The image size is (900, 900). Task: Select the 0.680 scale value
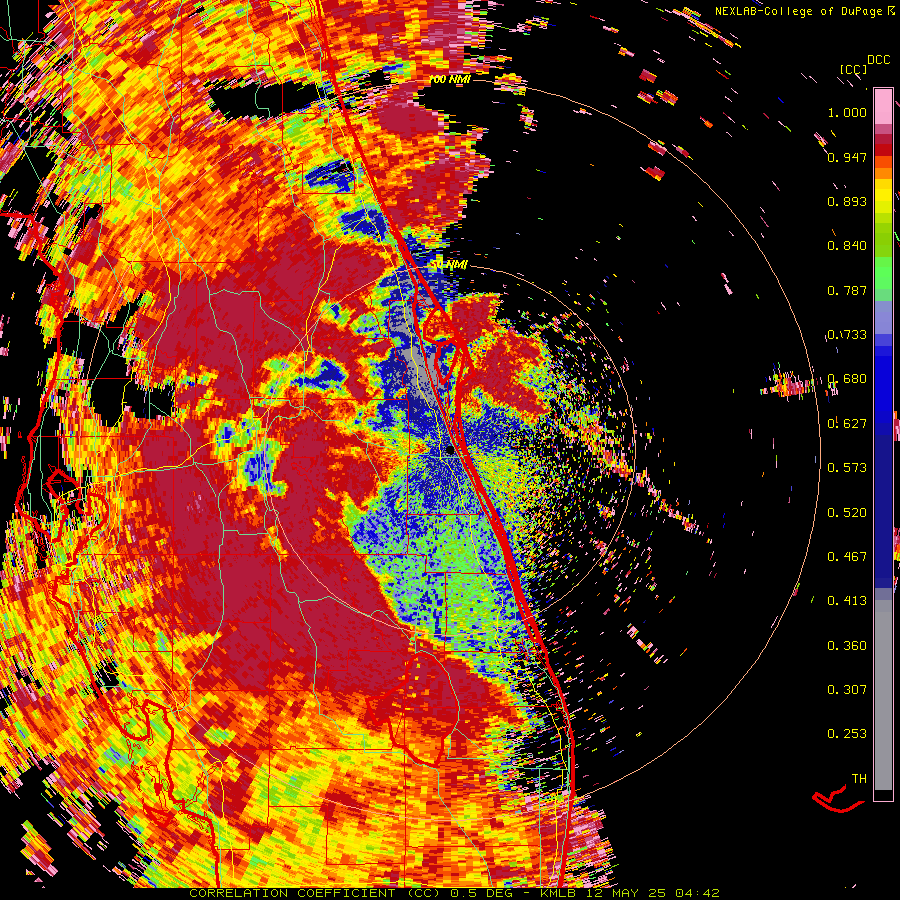tap(847, 379)
